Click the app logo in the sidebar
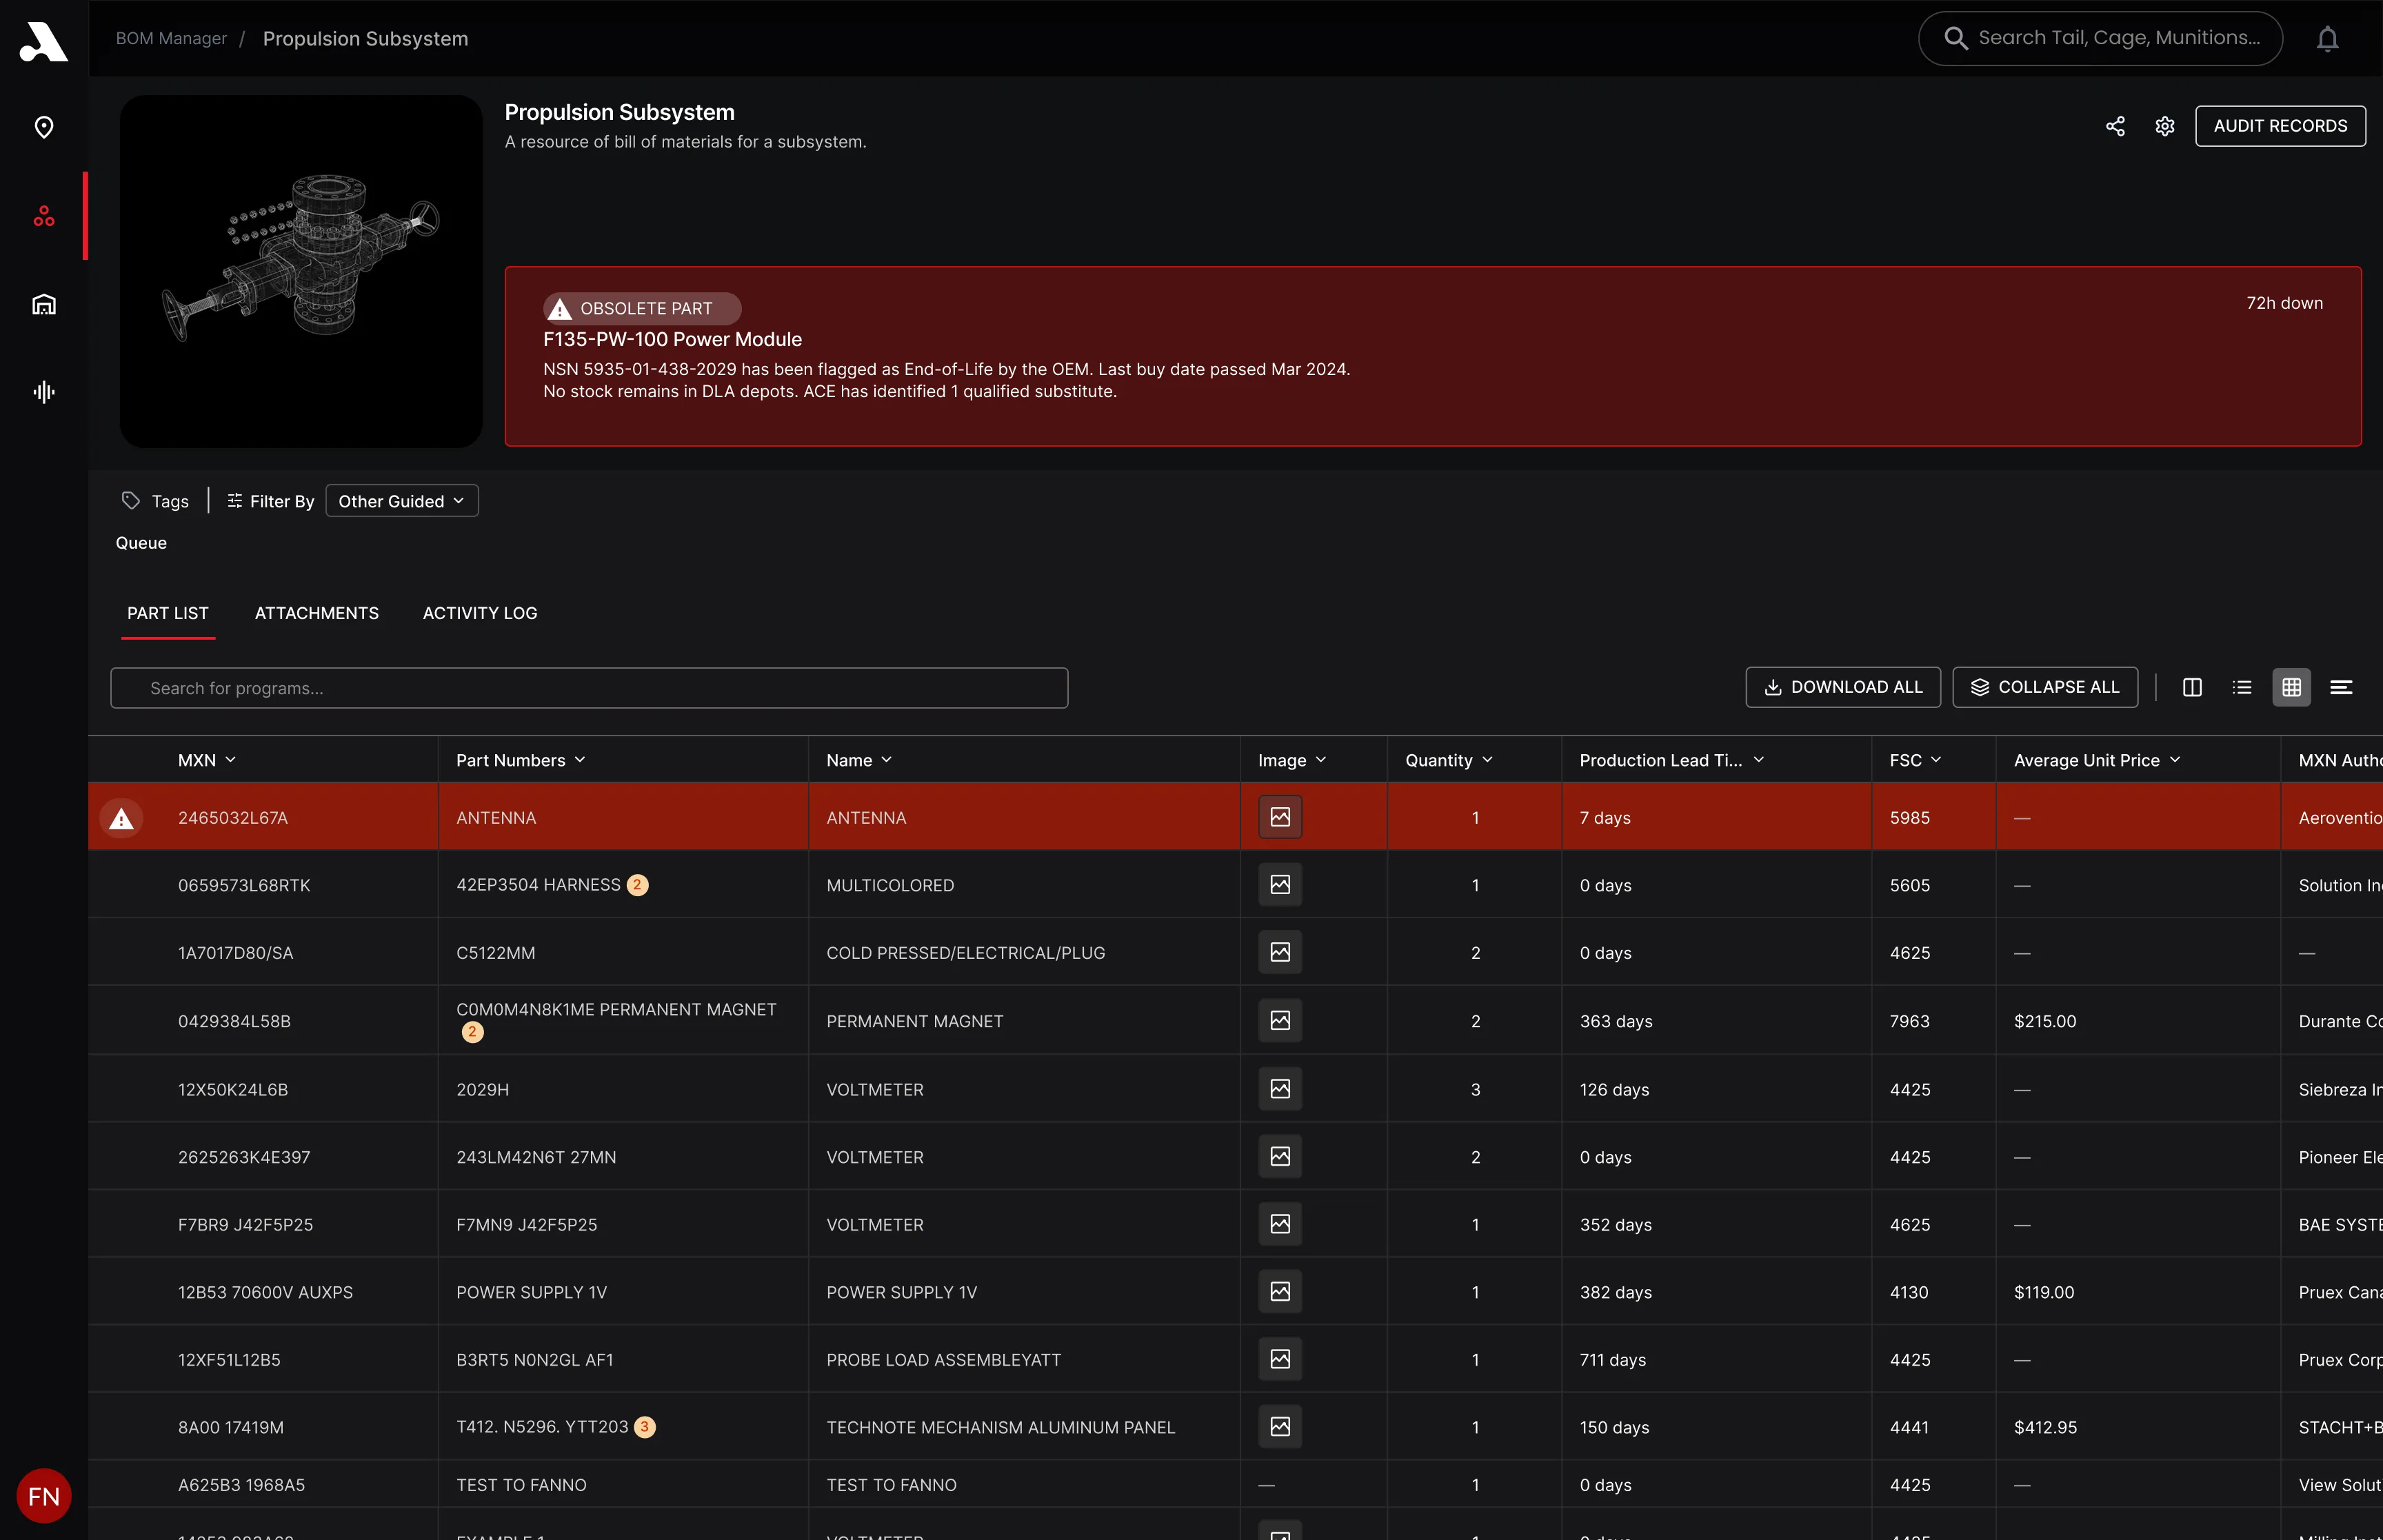 coord(44,41)
